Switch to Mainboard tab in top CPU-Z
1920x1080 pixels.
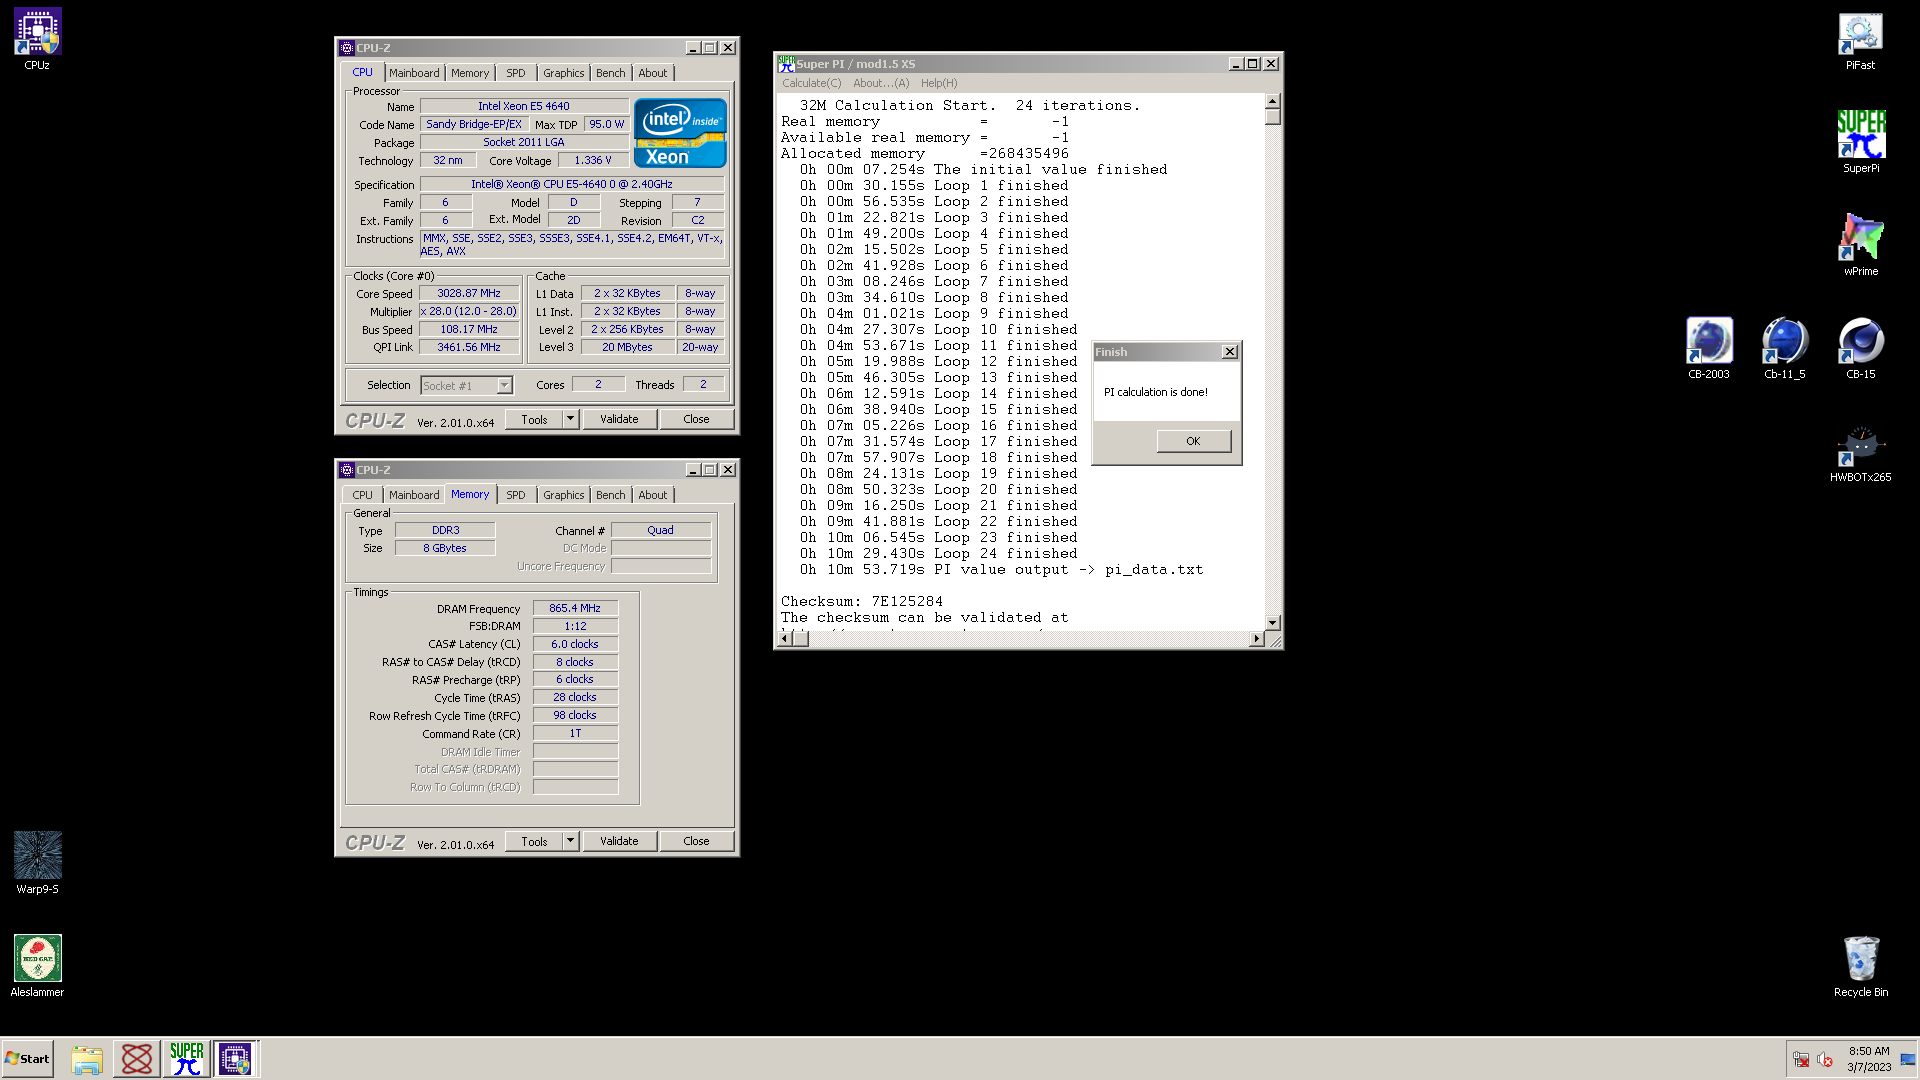pyautogui.click(x=414, y=73)
